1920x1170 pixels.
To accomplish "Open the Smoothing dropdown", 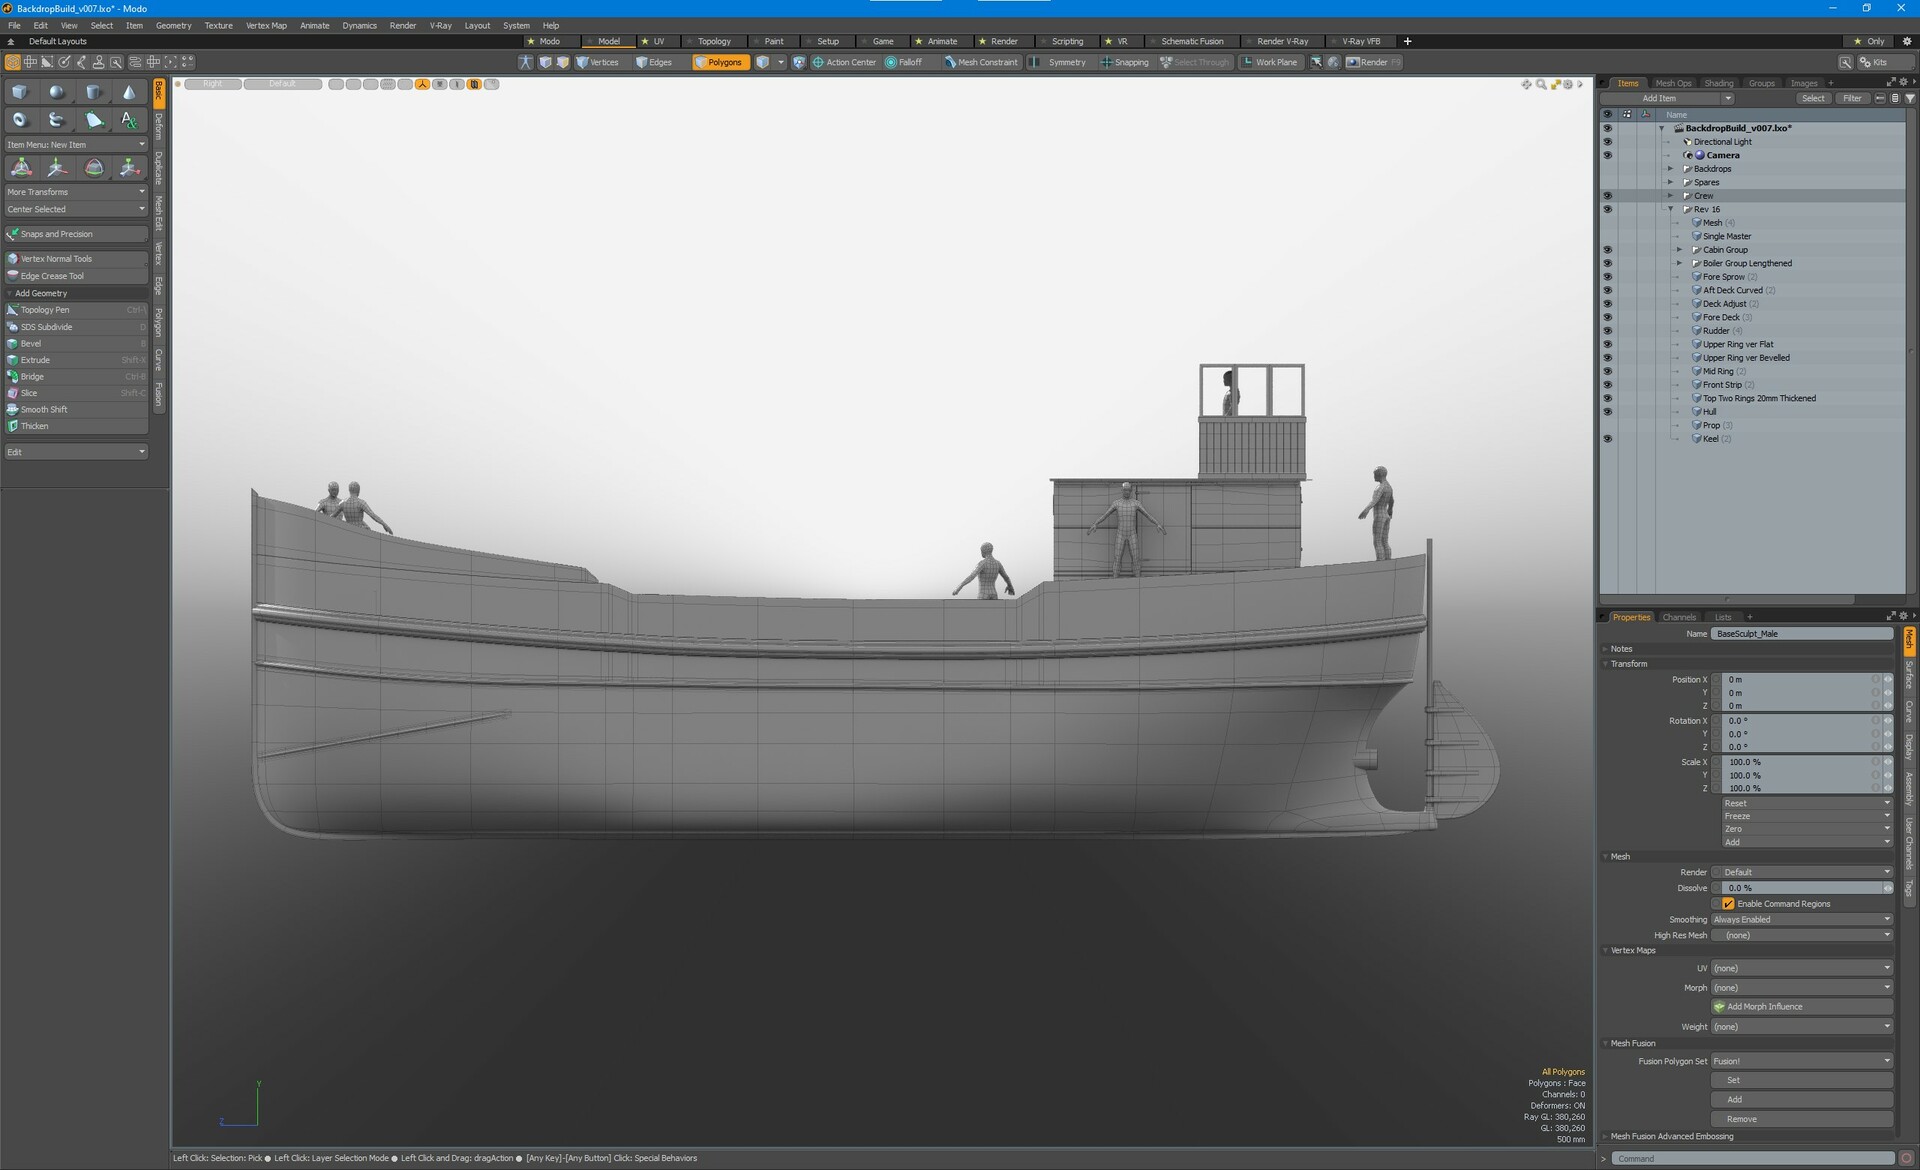I will tap(1801, 920).
